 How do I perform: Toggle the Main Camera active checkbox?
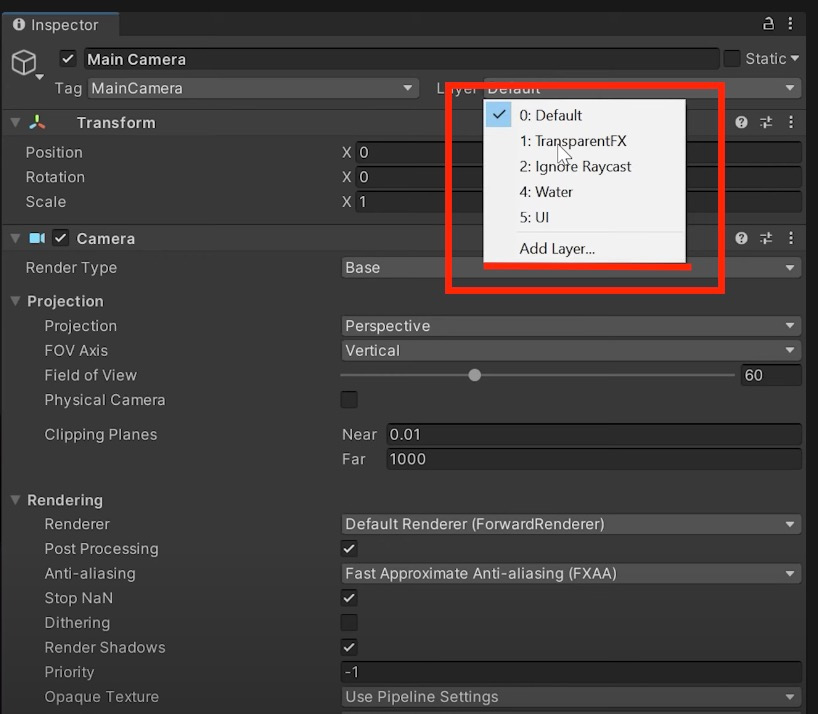coord(68,59)
